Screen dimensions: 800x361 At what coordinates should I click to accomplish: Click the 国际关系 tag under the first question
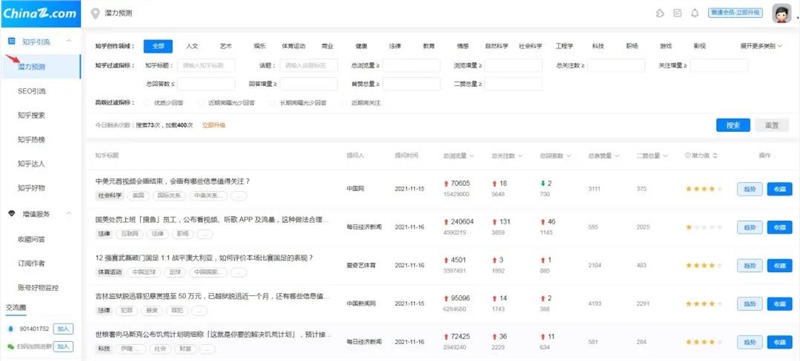pyautogui.click(x=169, y=195)
